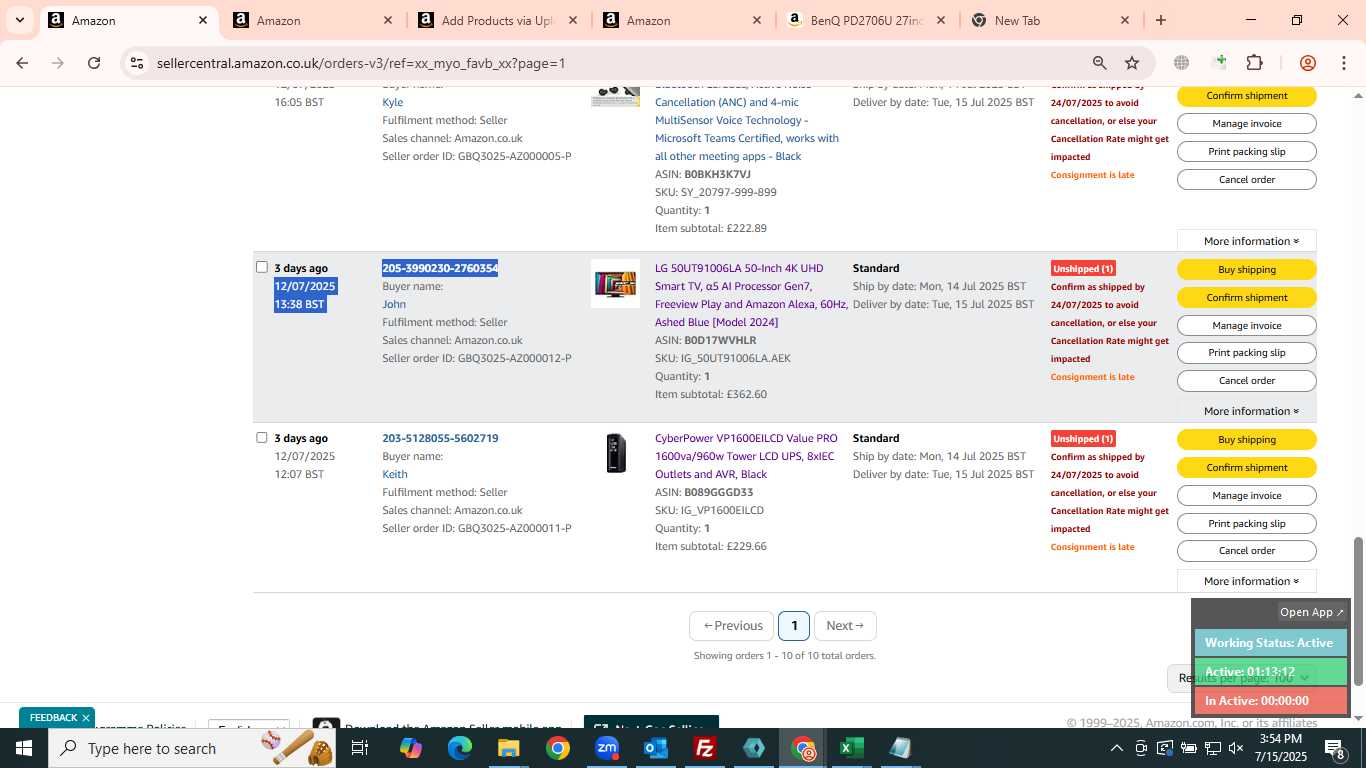This screenshot has width=1366, height=768.
Task: Open the LG 50UT91006LA product link
Action: tap(751, 295)
